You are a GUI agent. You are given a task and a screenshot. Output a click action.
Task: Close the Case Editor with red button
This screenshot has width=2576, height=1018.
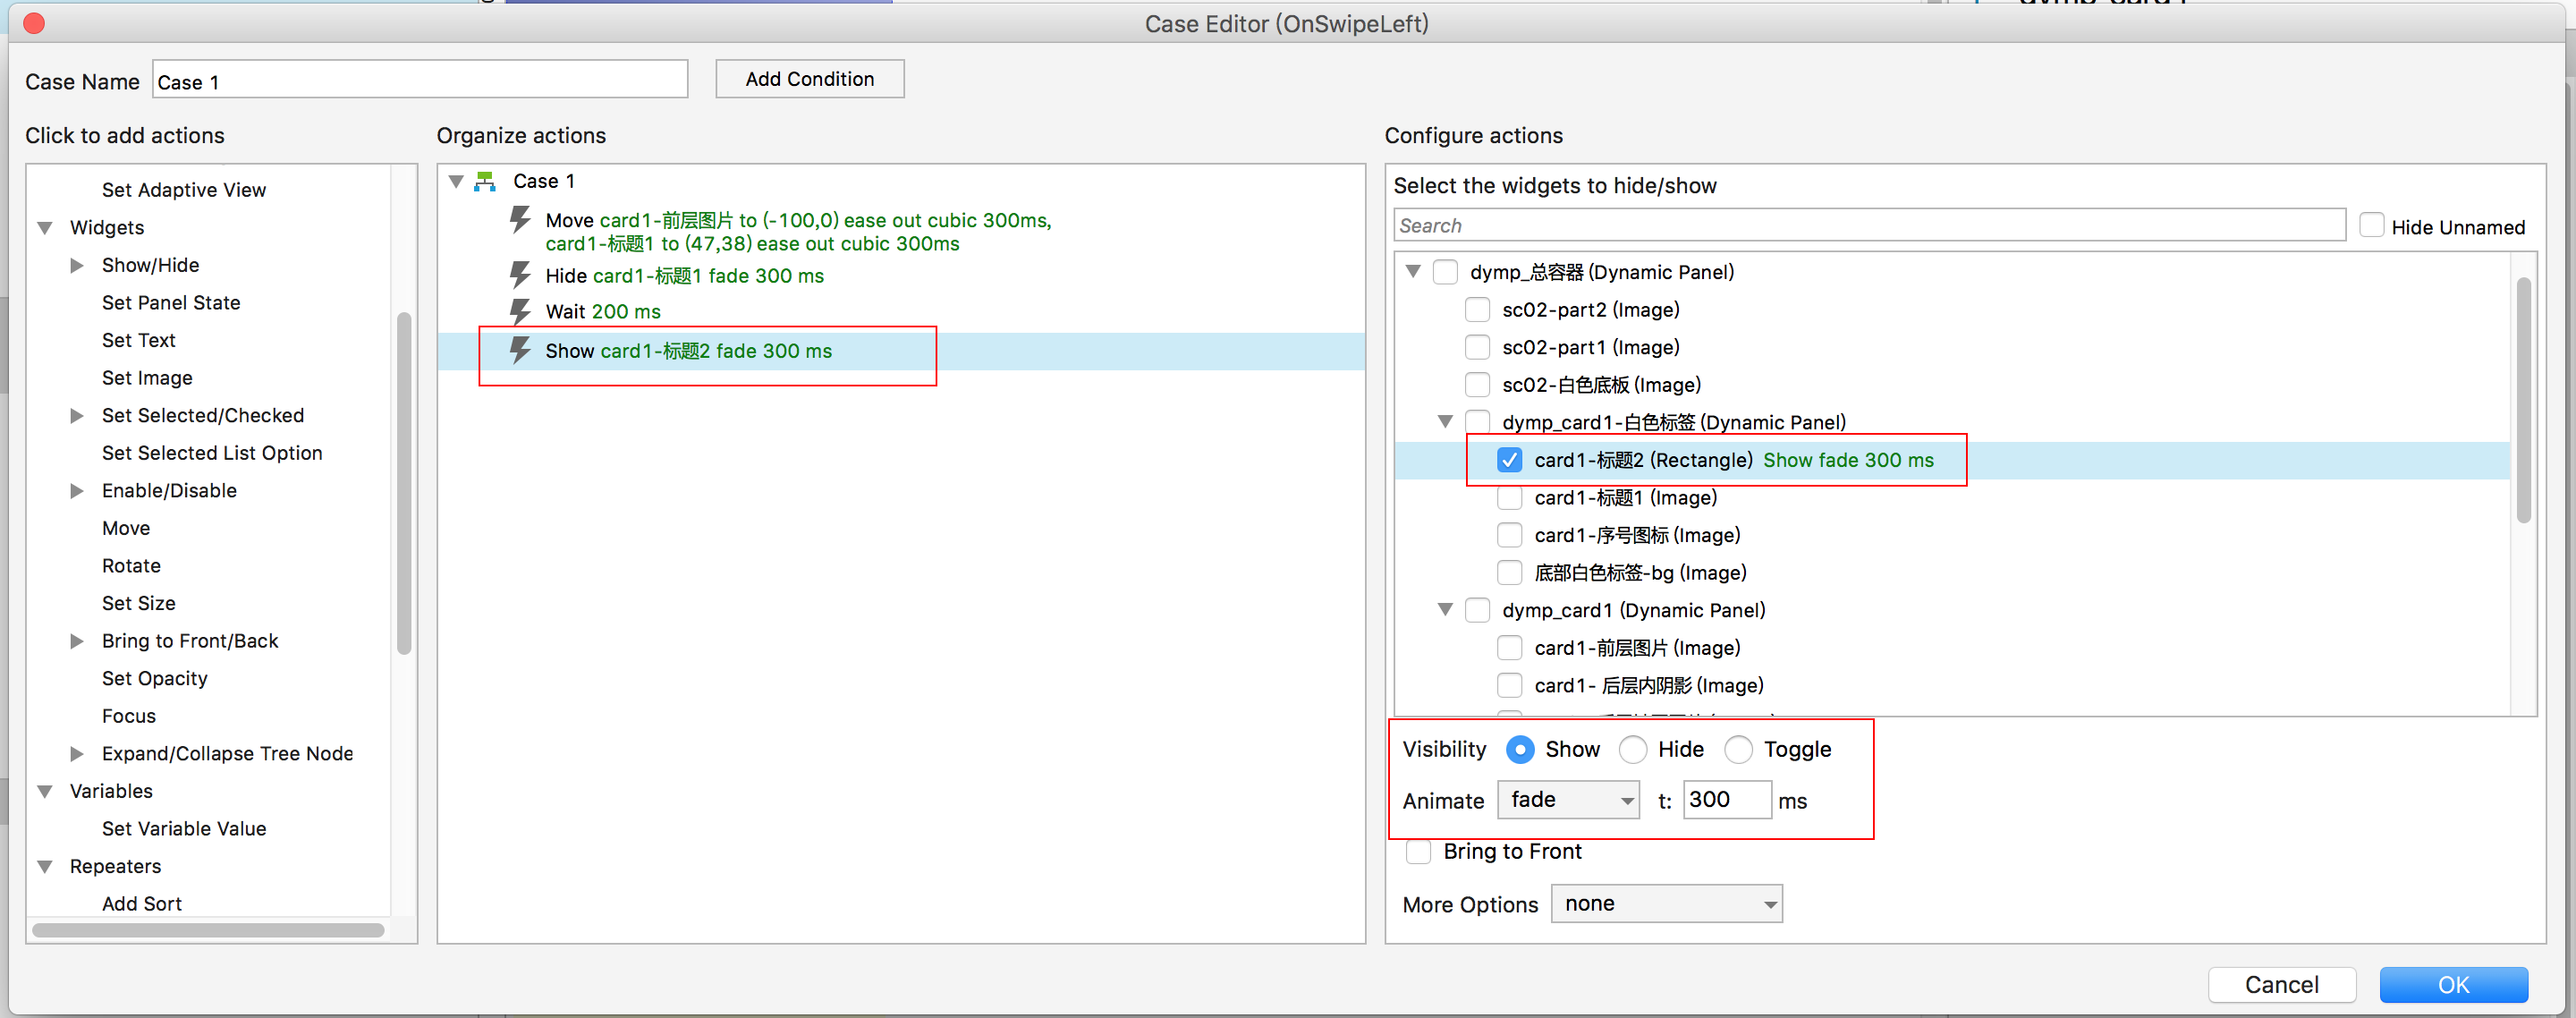tap(33, 23)
